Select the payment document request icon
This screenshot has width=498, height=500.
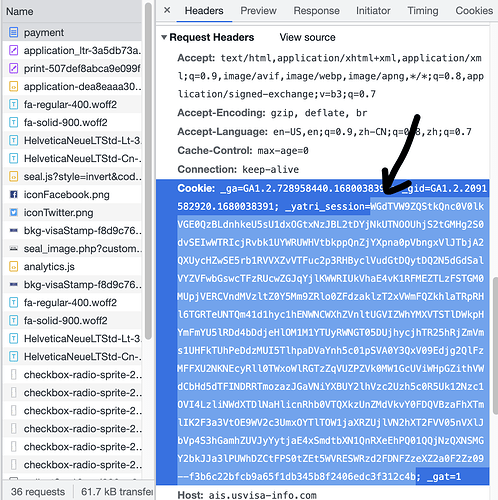click(13, 32)
